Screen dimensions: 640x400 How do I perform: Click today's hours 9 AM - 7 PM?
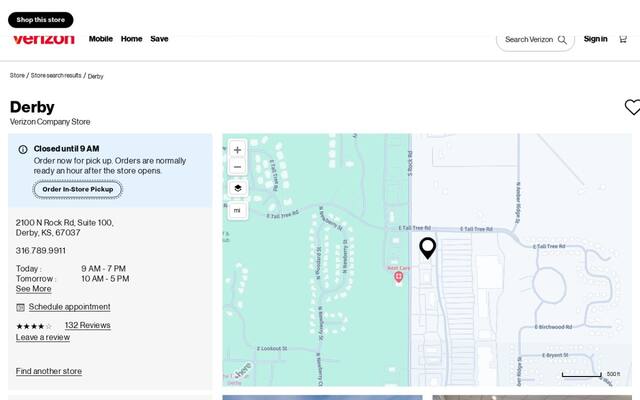point(103,269)
